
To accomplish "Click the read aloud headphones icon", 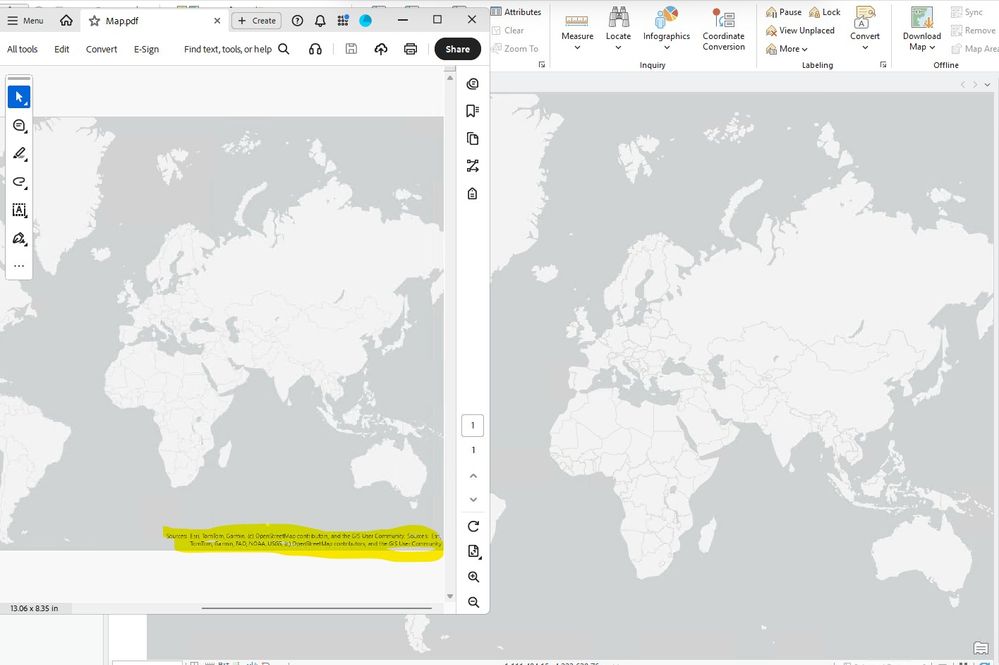I will pos(315,49).
